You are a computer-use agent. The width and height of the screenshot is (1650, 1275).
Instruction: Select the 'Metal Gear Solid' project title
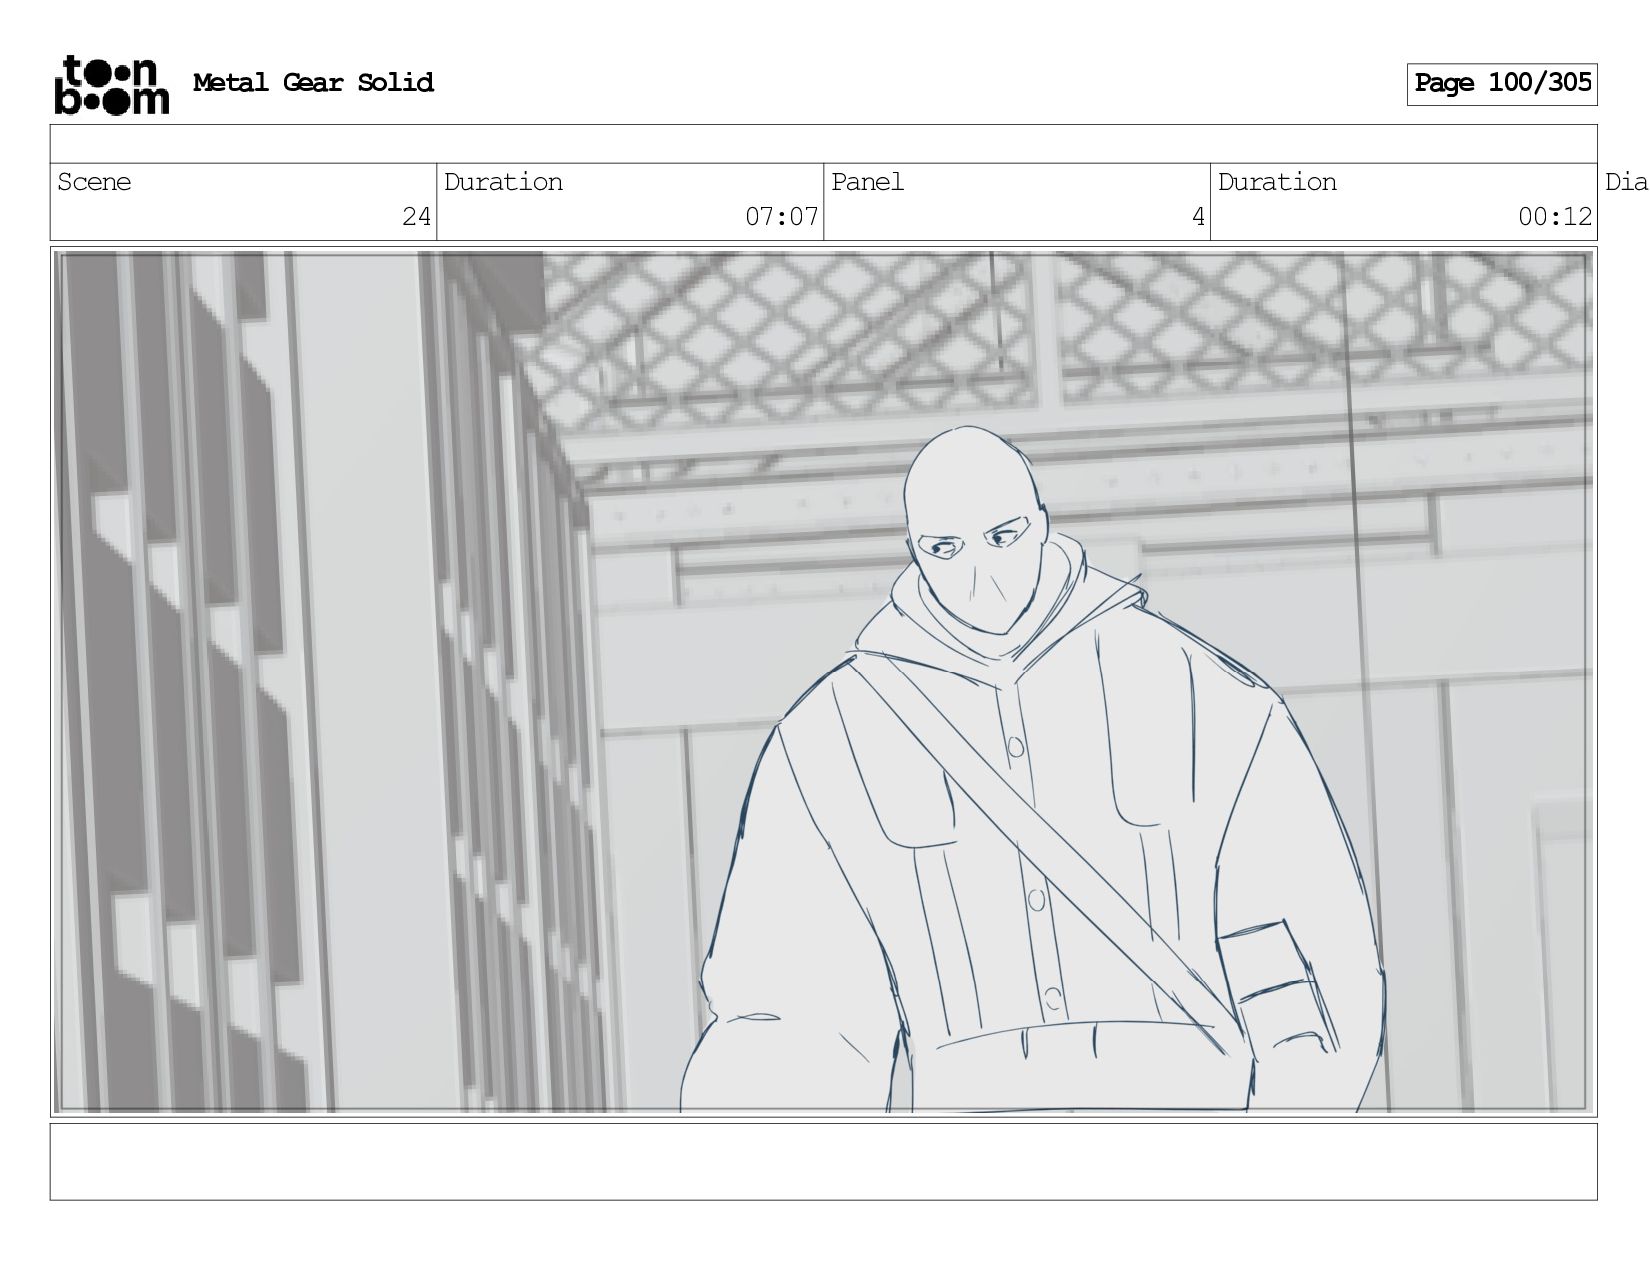point(313,82)
